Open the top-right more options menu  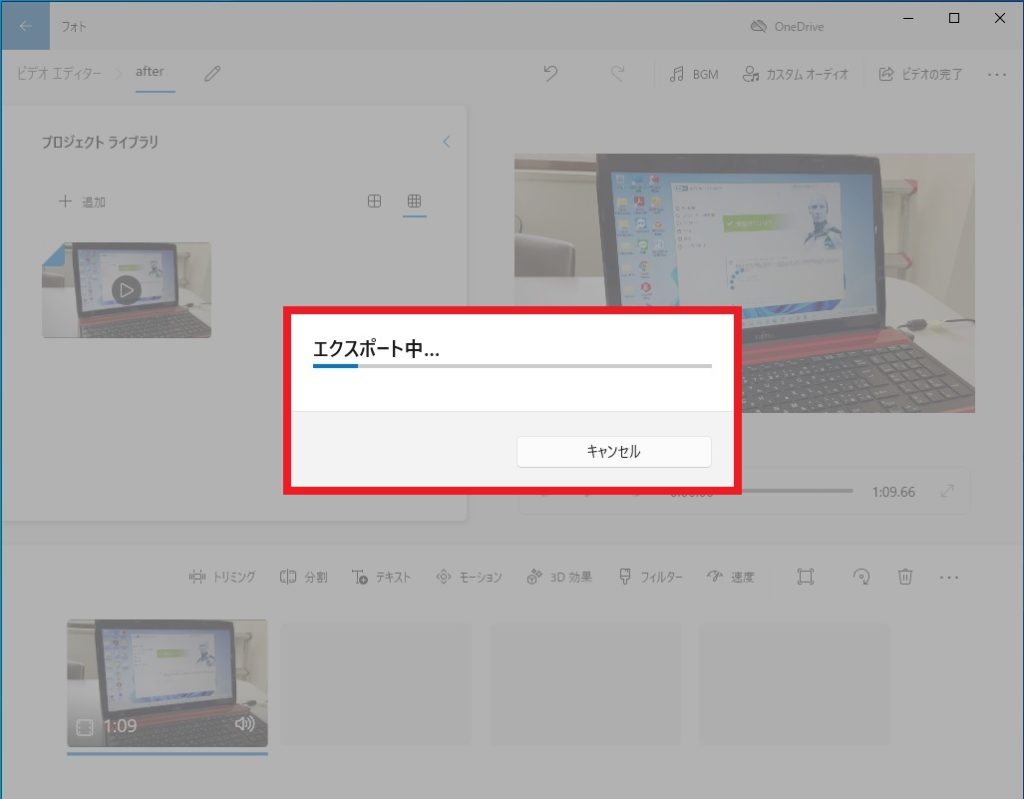click(x=997, y=73)
